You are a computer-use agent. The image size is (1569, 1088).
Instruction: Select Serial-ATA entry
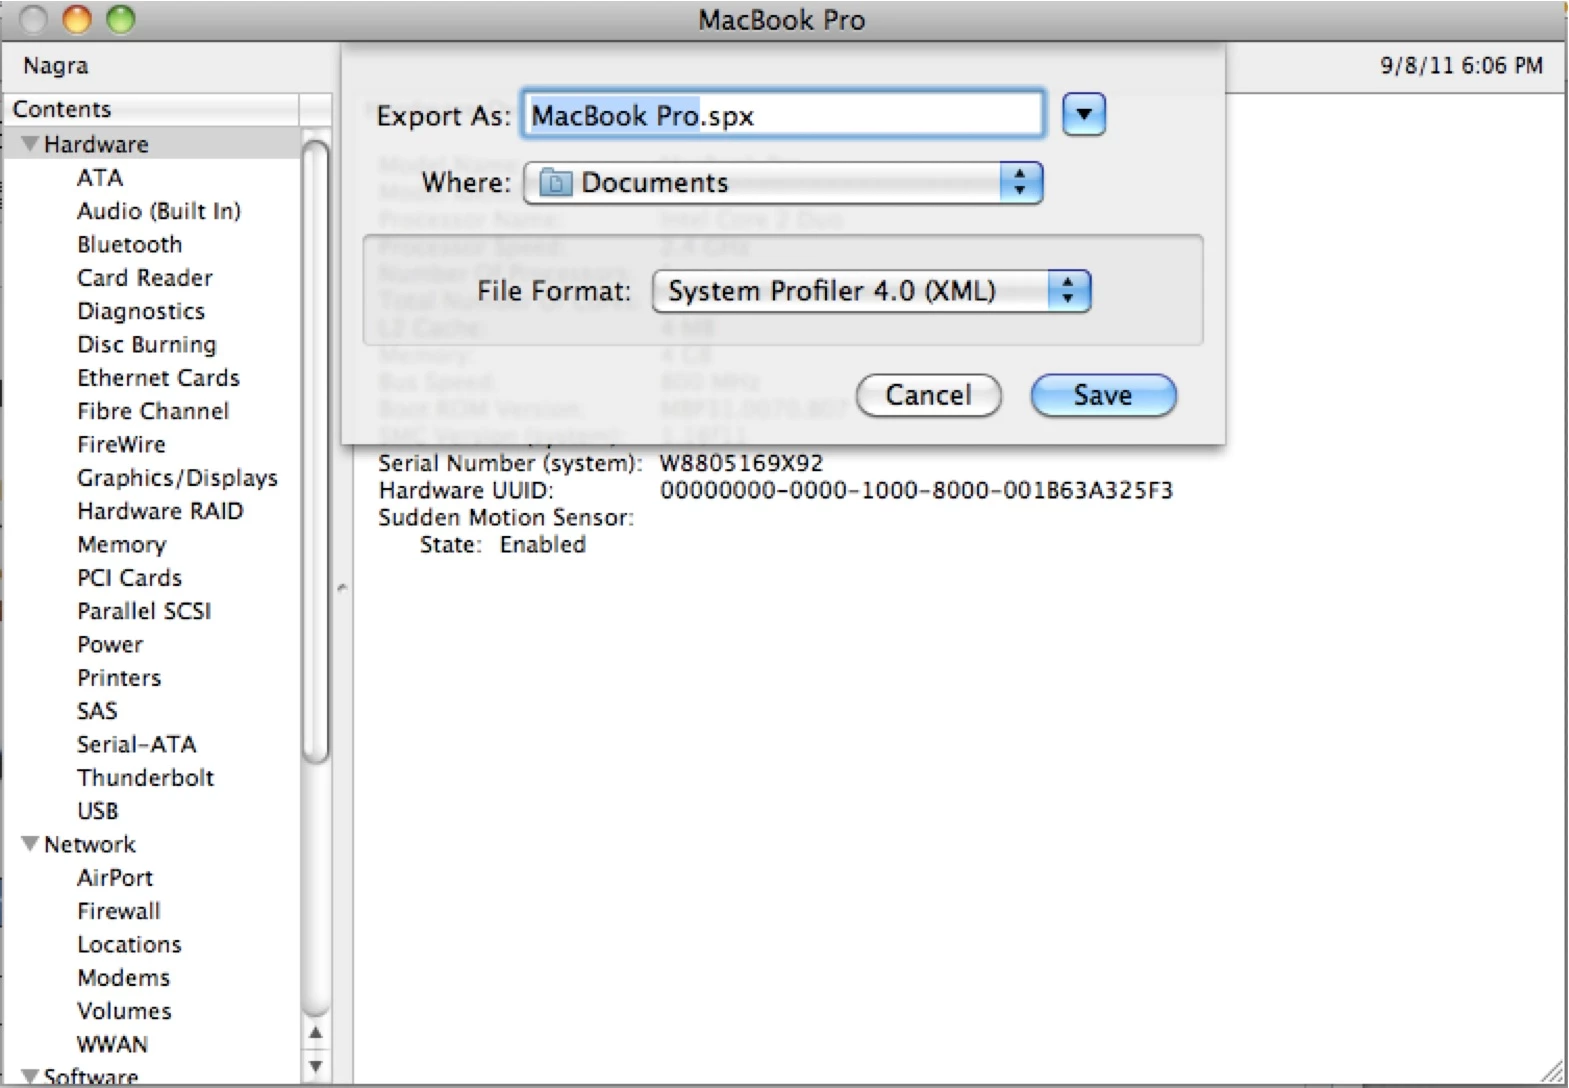[x=137, y=745]
